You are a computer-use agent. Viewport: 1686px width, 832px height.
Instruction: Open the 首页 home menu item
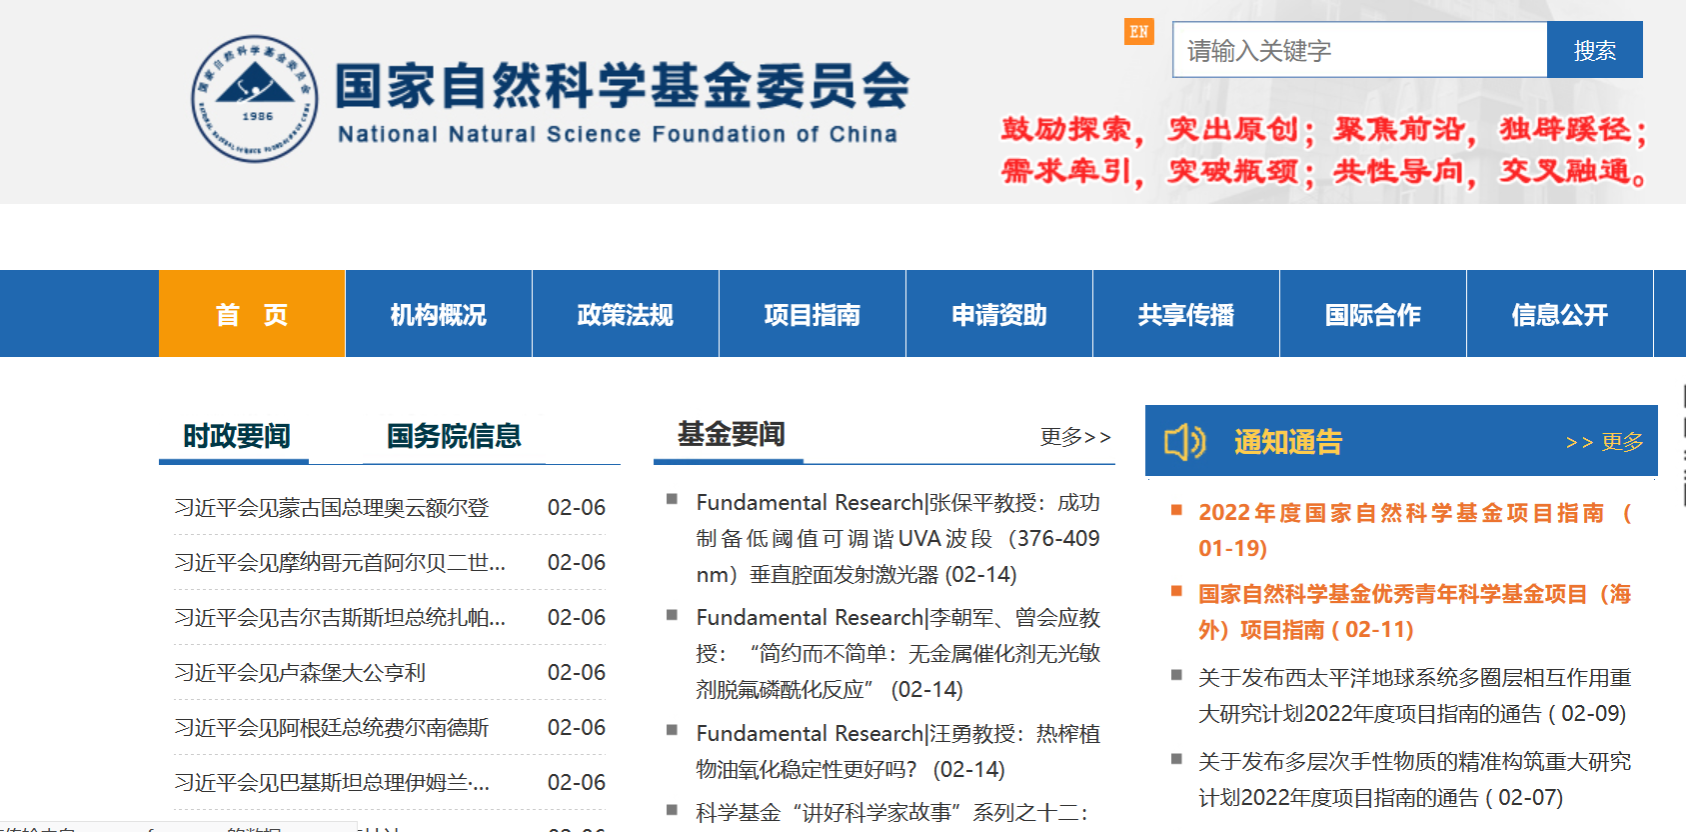point(252,314)
